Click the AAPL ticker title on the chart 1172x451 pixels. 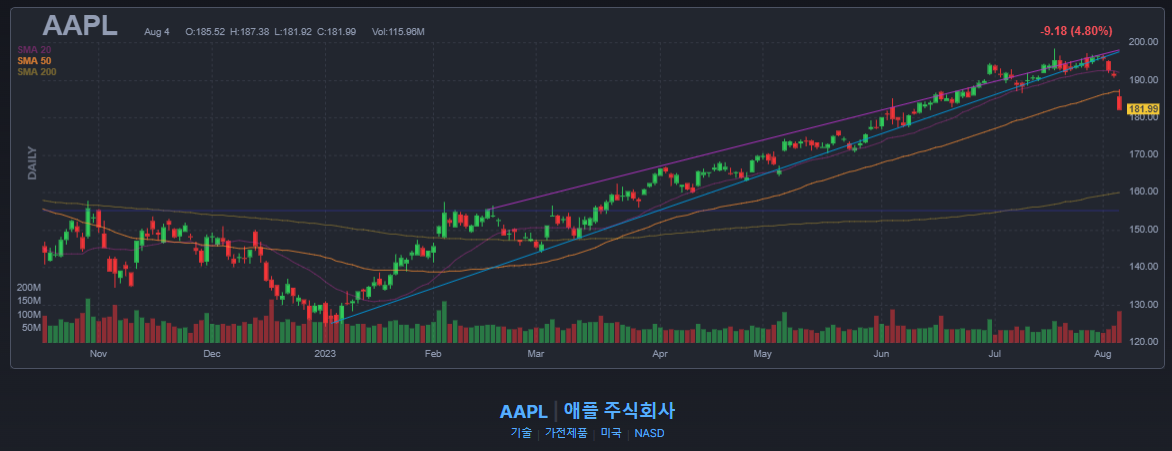click(x=80, y=25)
